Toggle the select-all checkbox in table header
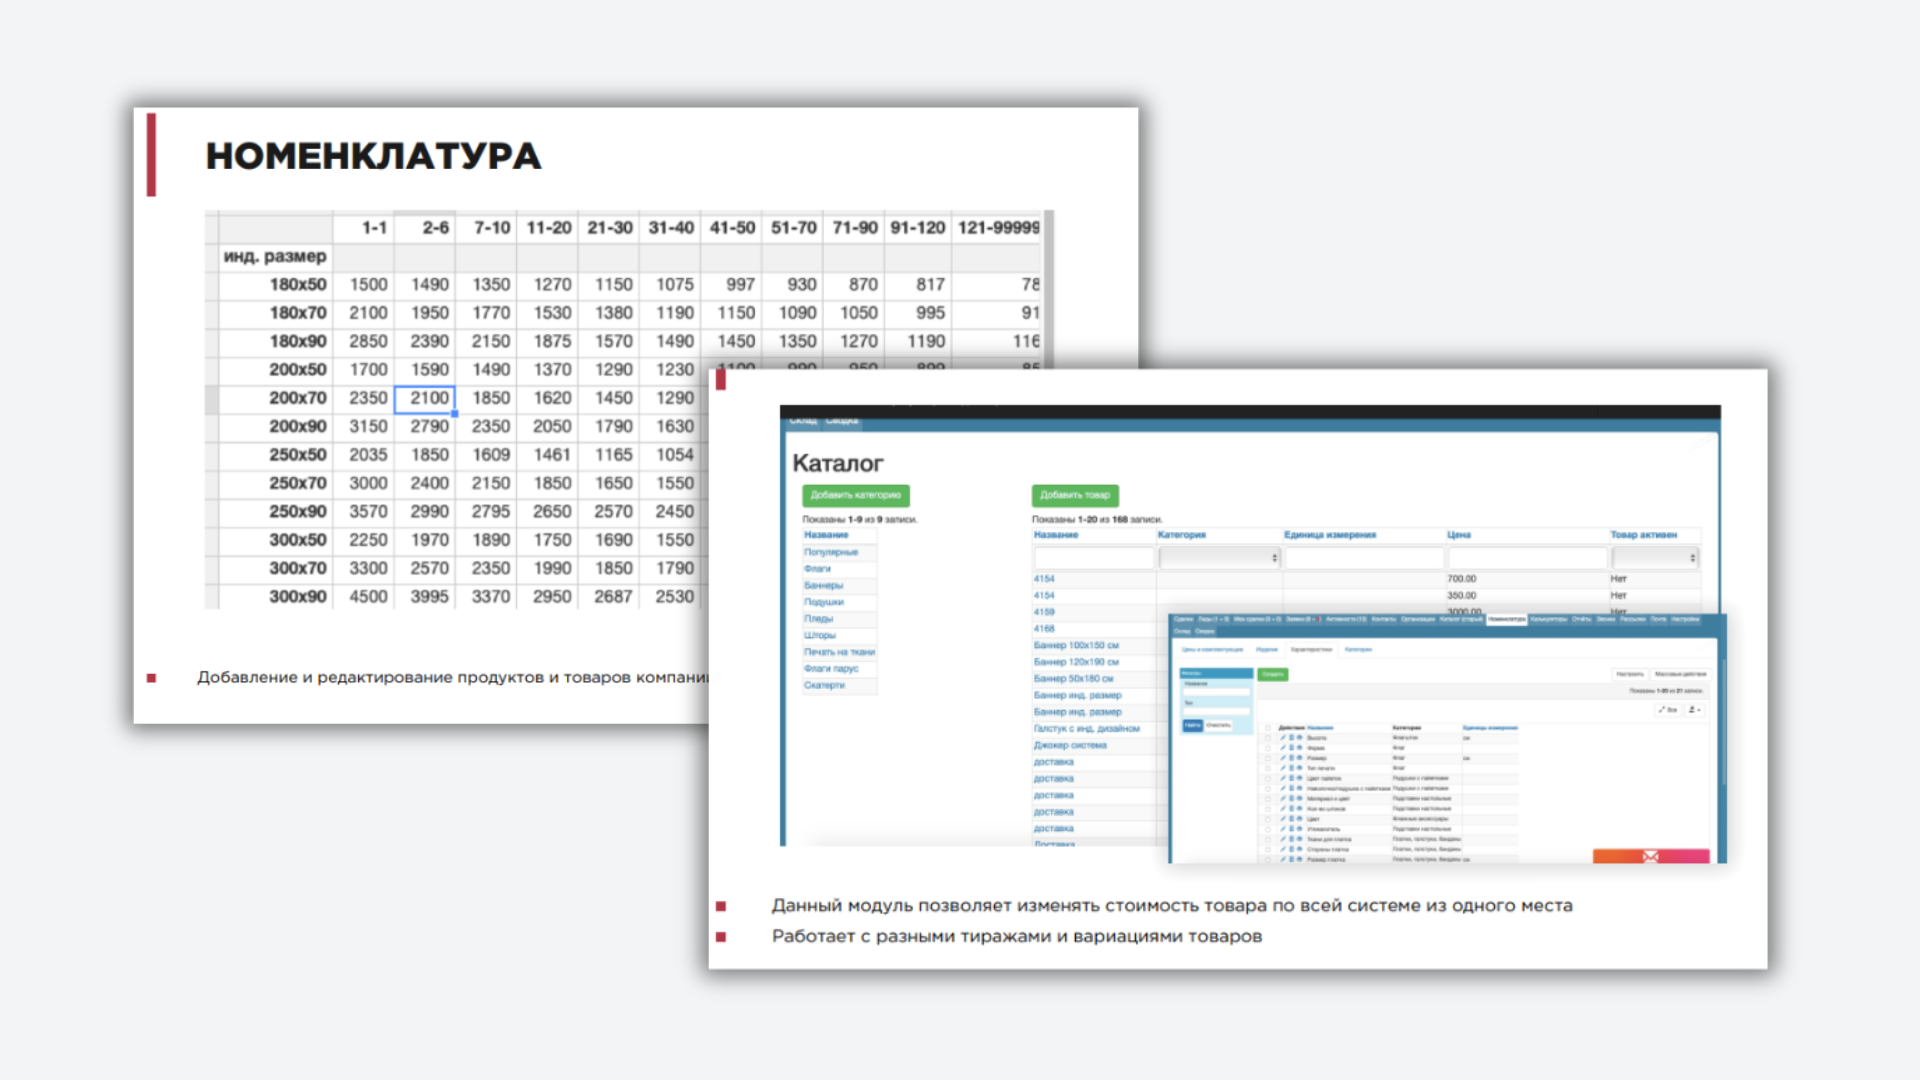Viewport: 1920px width, 1080px height. click(1268, 728)
